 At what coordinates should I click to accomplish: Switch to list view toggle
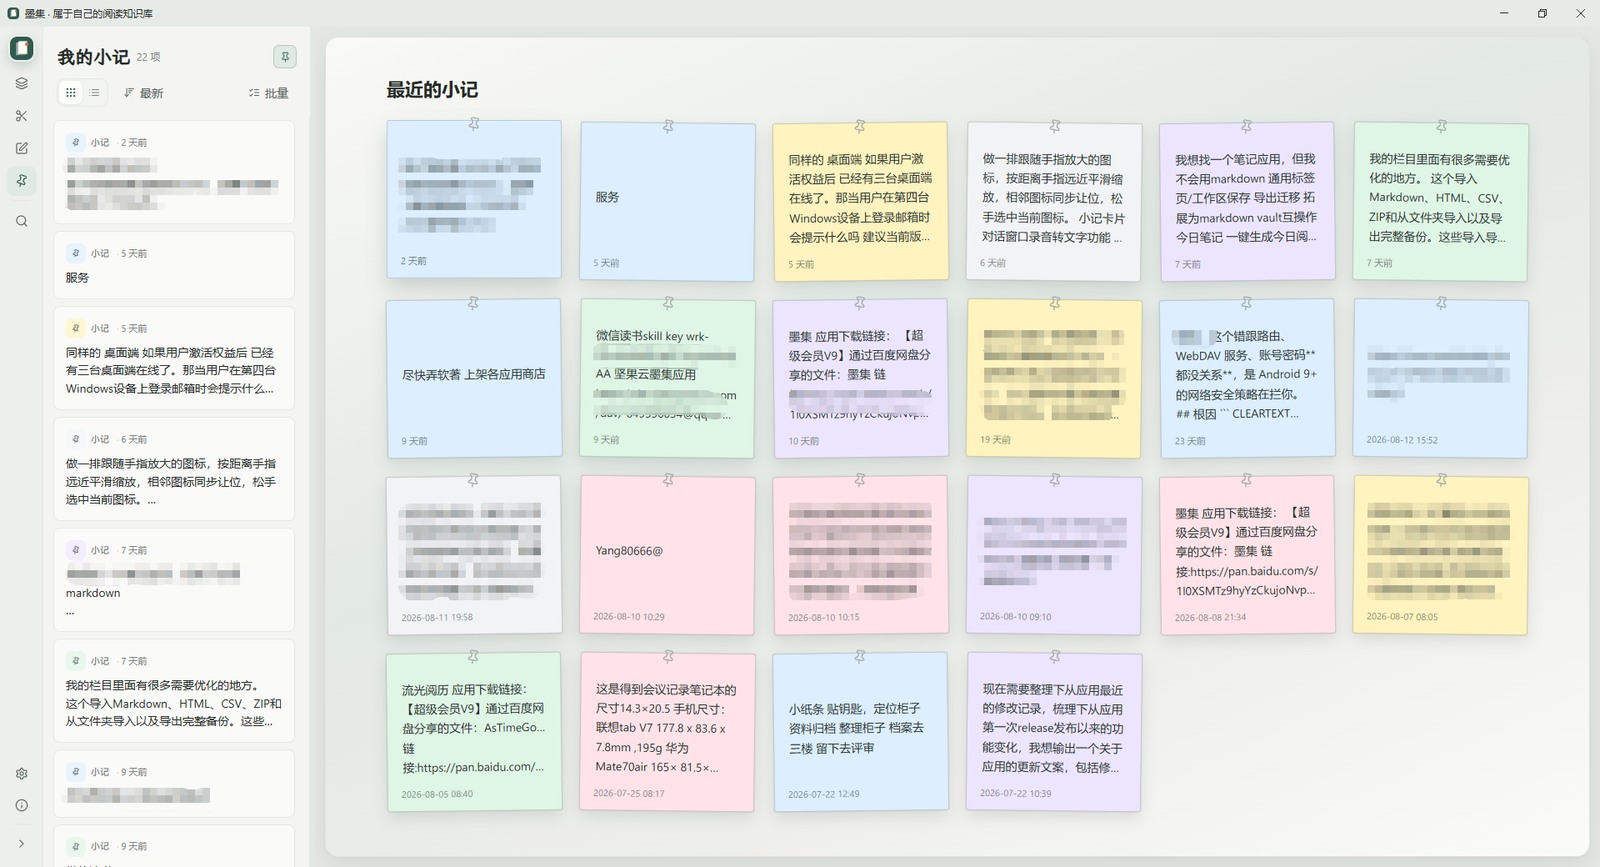[94, 93]
